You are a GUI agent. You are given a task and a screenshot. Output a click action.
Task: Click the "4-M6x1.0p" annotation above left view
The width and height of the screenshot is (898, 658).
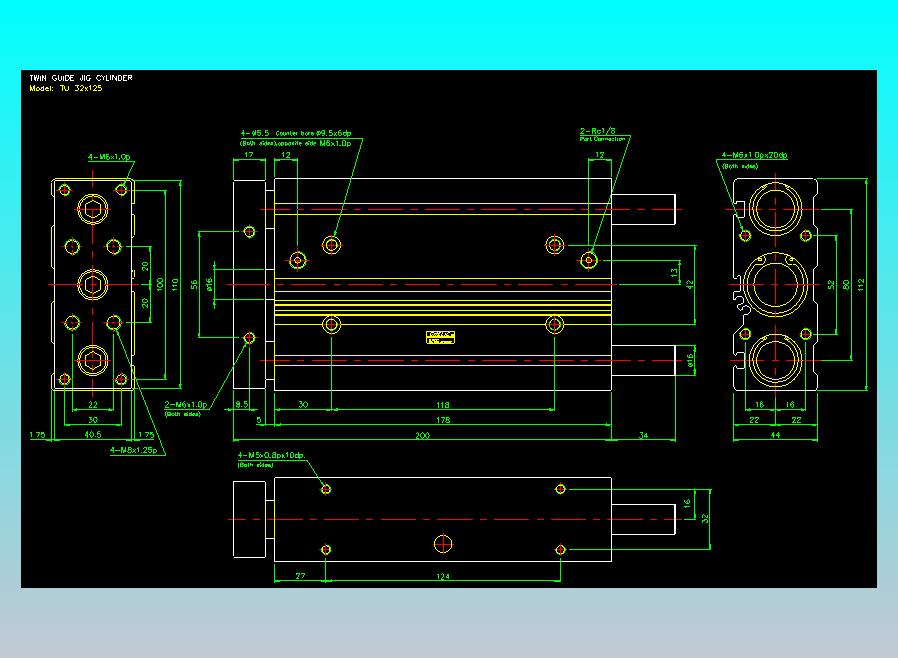click(x=109, y=156)
